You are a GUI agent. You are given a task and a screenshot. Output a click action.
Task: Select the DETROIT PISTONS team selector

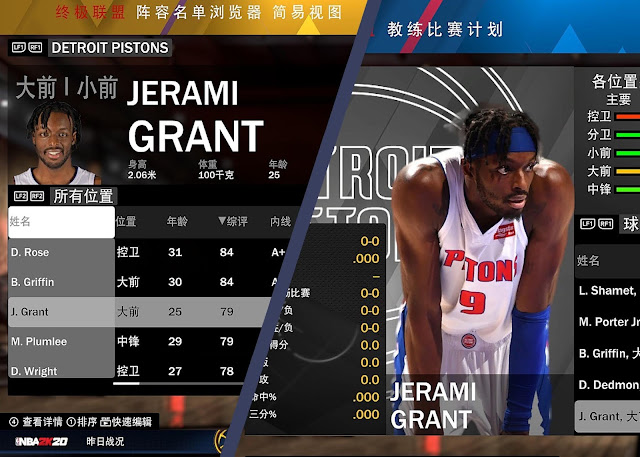tap(110, 48)
